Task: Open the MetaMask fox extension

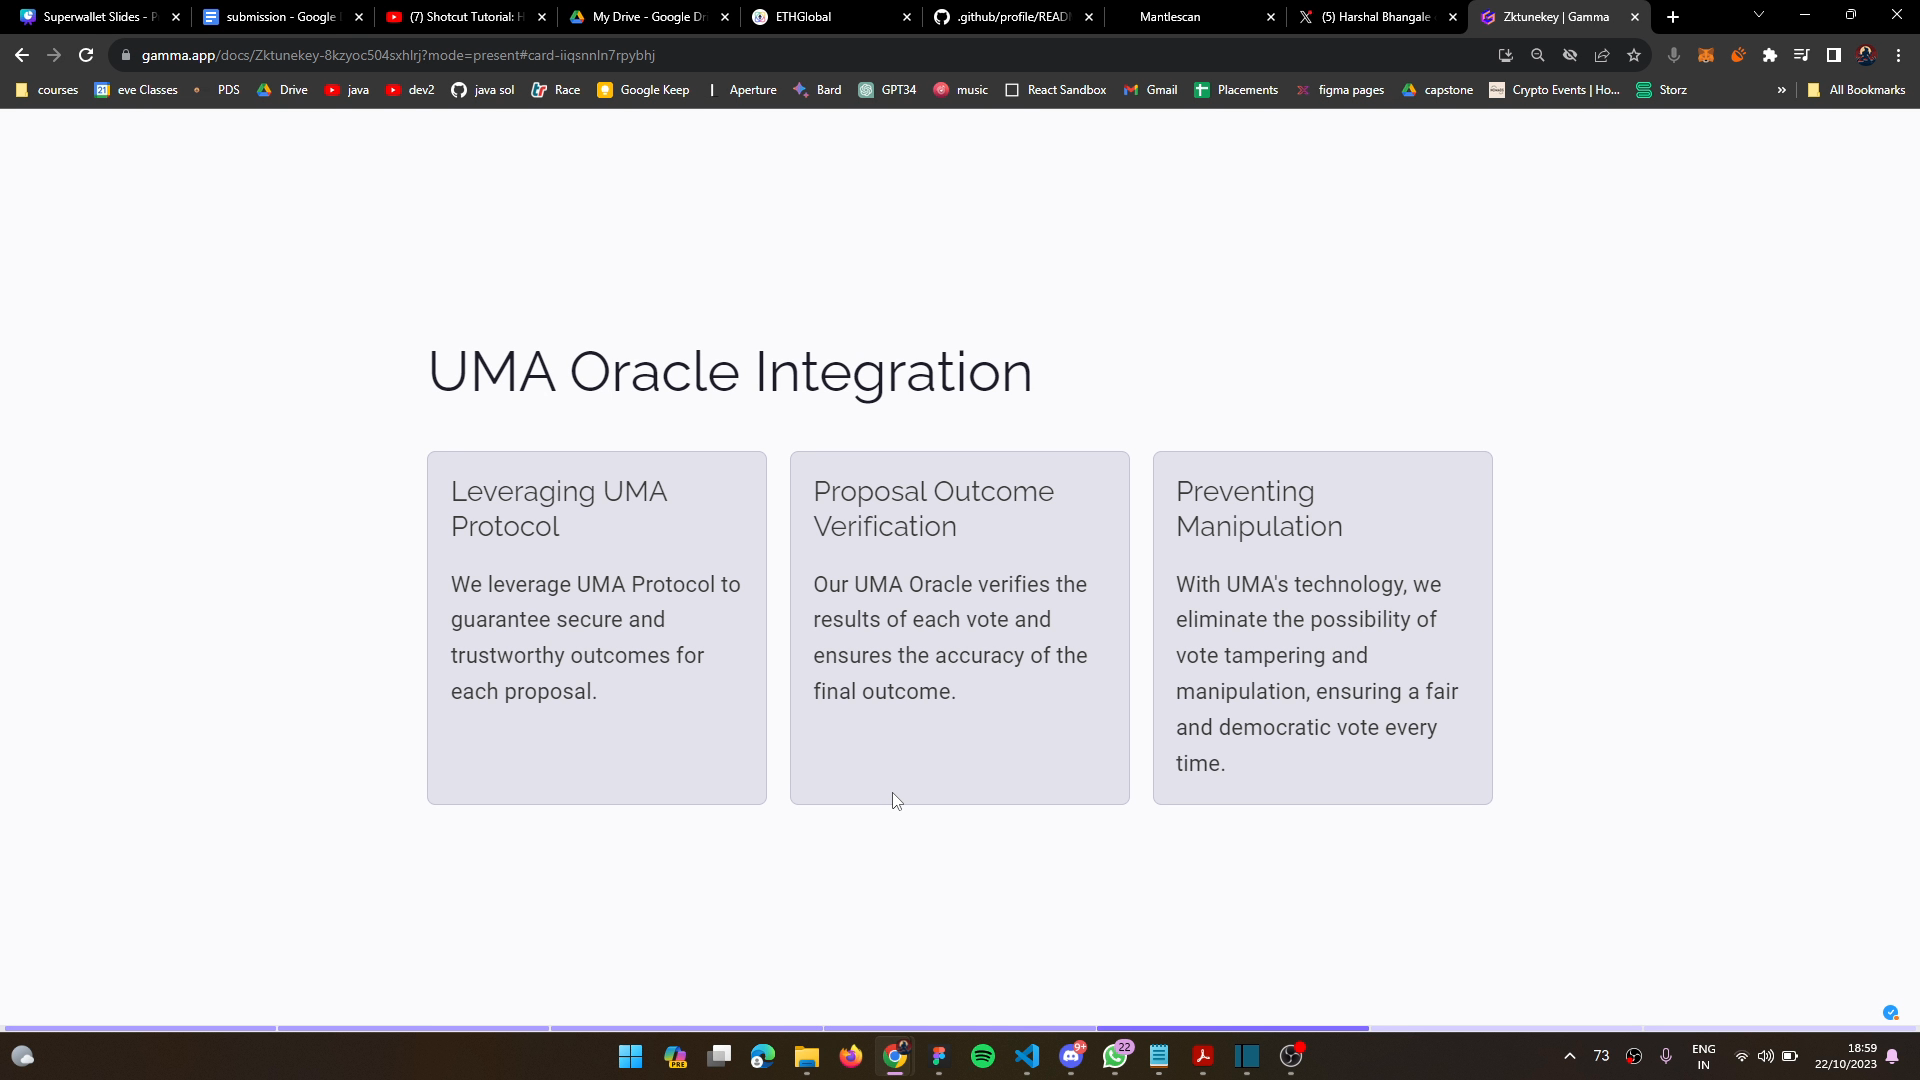Action: click(1706, 55)
